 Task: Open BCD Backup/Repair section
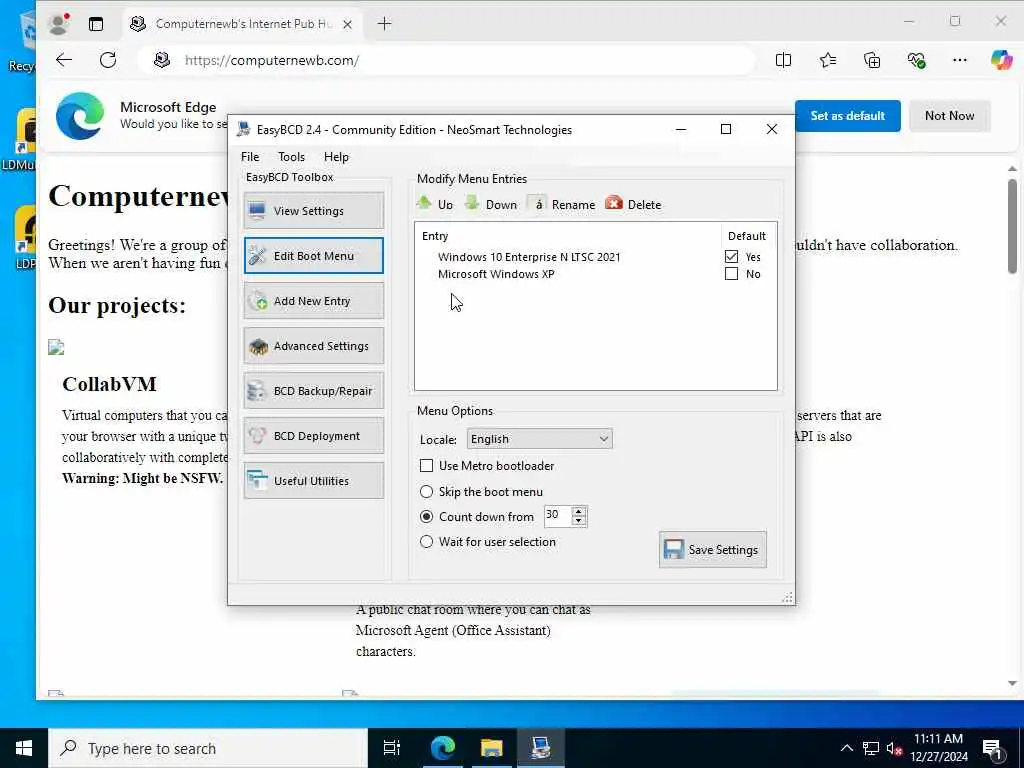[313, 391]
